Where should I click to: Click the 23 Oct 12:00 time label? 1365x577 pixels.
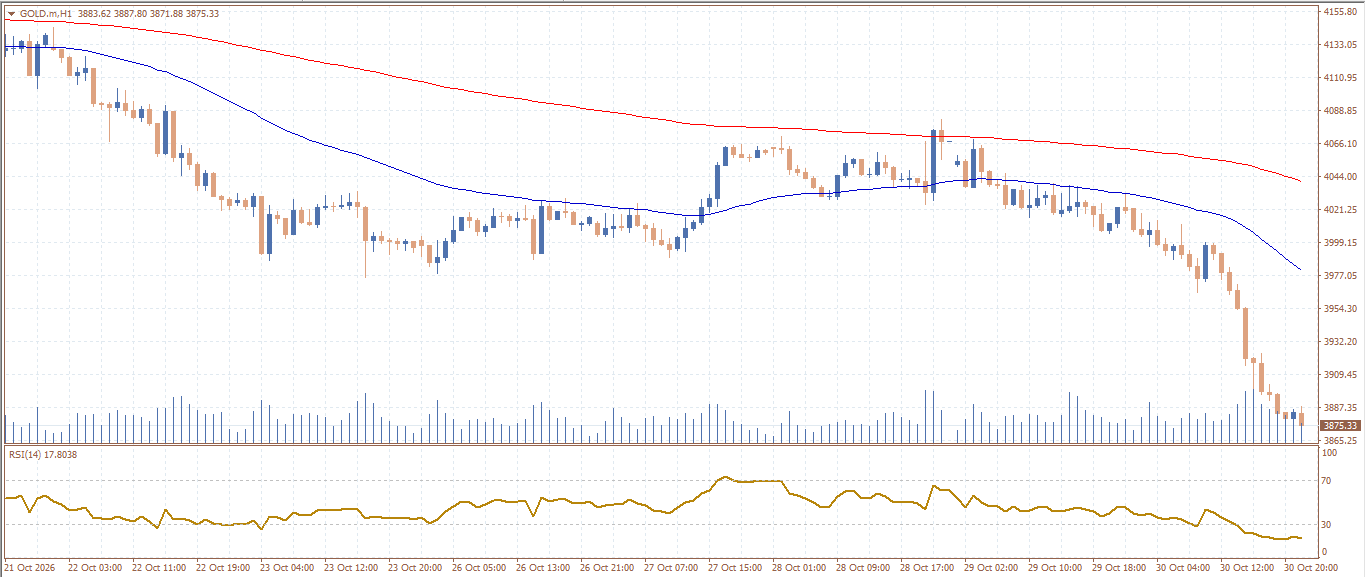[351, 568]
